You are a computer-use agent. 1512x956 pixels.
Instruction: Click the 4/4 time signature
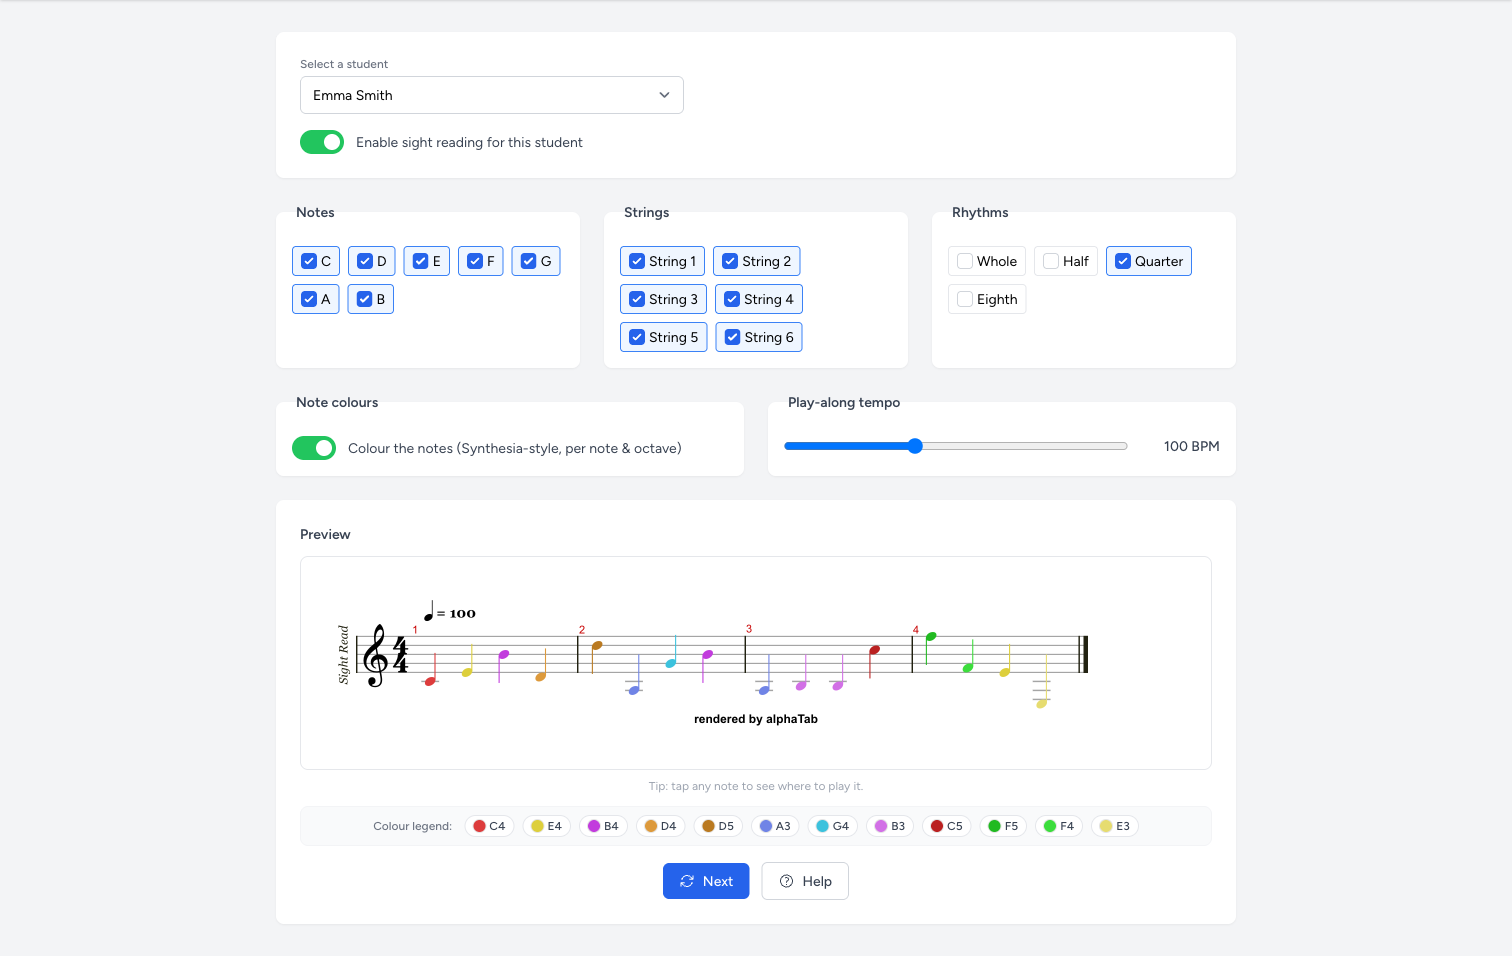[400, 654]
